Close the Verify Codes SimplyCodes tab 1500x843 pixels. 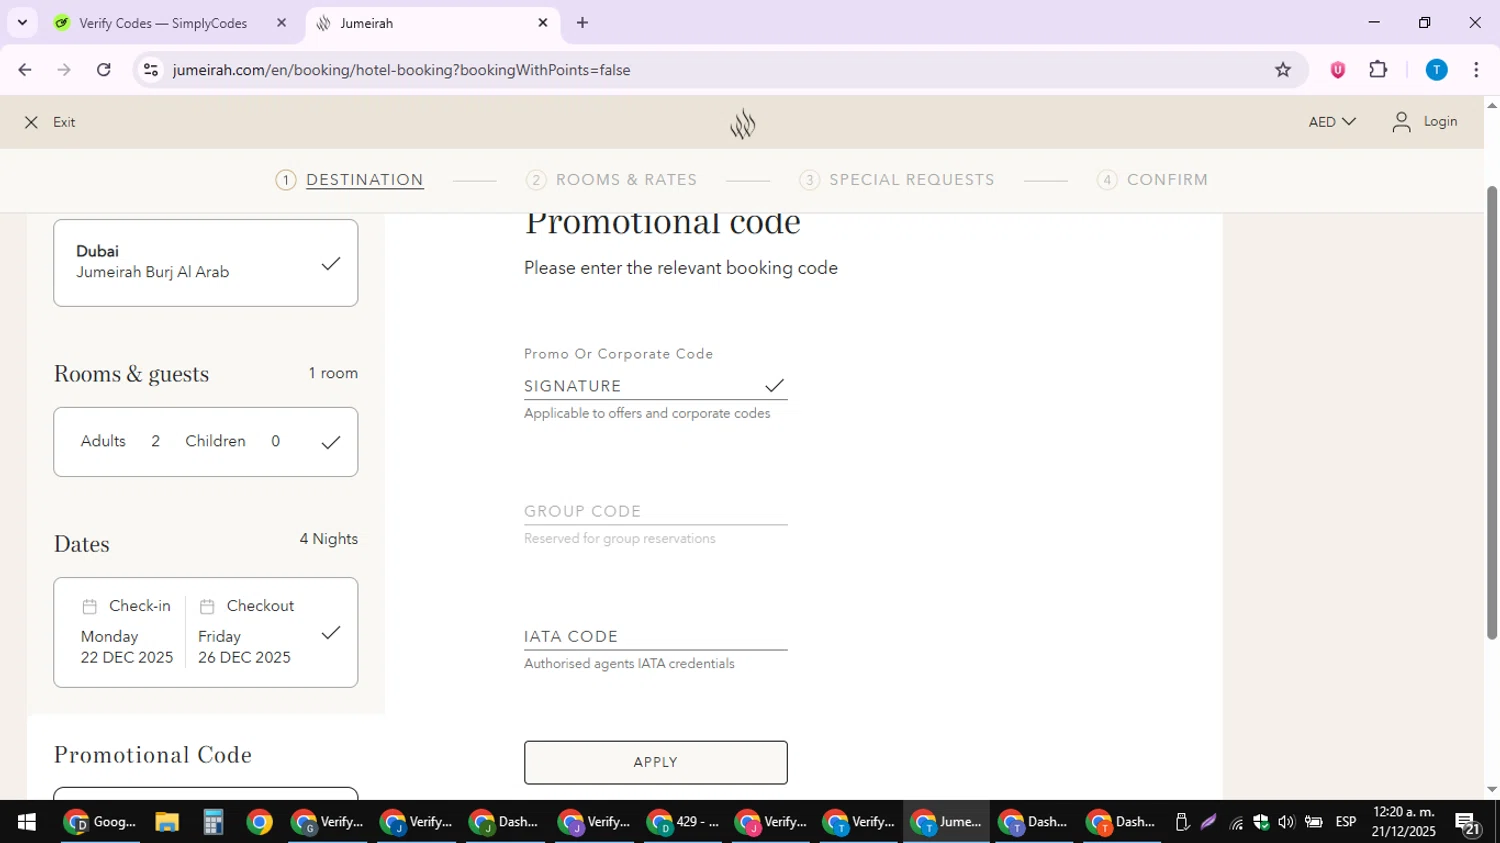[x=281, y=22]
